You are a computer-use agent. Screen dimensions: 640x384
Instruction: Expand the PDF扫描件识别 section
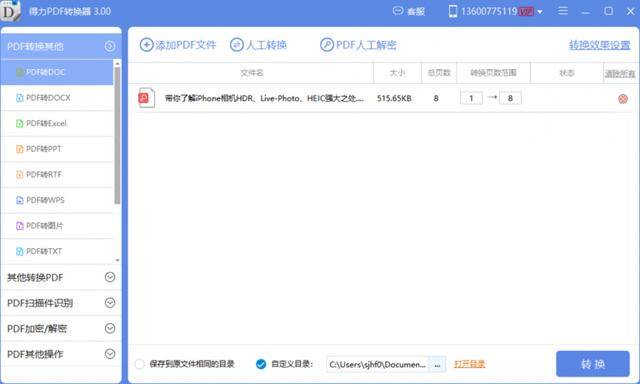pos(110,303)
